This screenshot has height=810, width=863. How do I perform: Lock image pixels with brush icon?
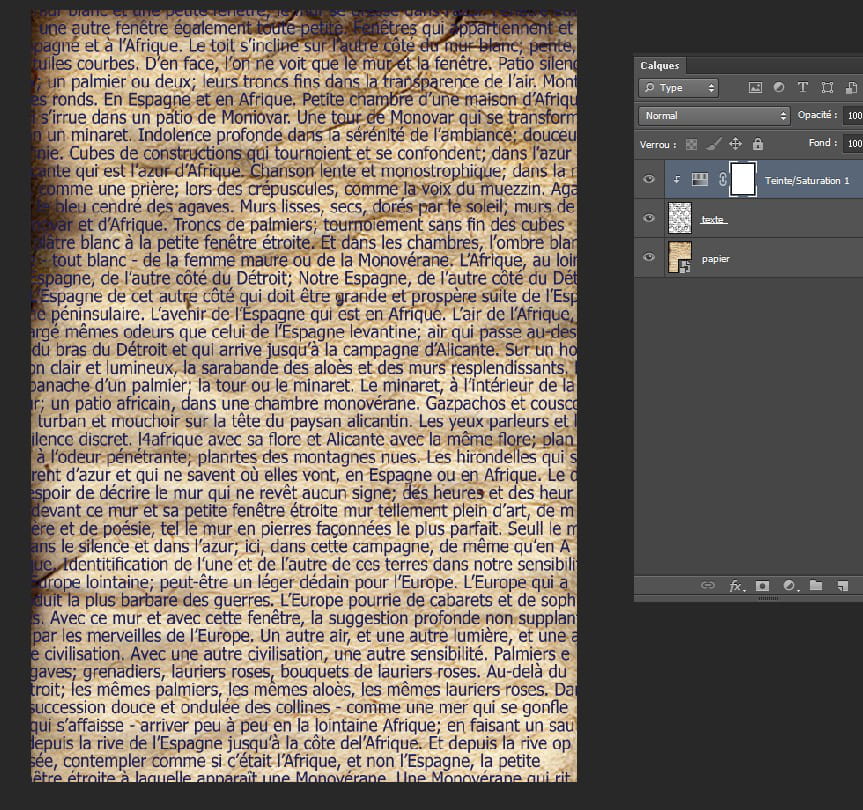point(713,145)
